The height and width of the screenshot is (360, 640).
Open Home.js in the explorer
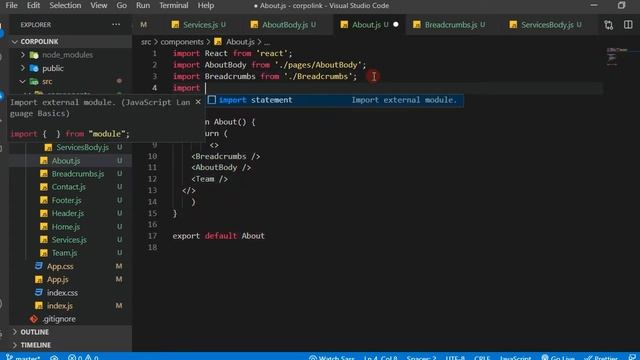click(x=65, y=227)
